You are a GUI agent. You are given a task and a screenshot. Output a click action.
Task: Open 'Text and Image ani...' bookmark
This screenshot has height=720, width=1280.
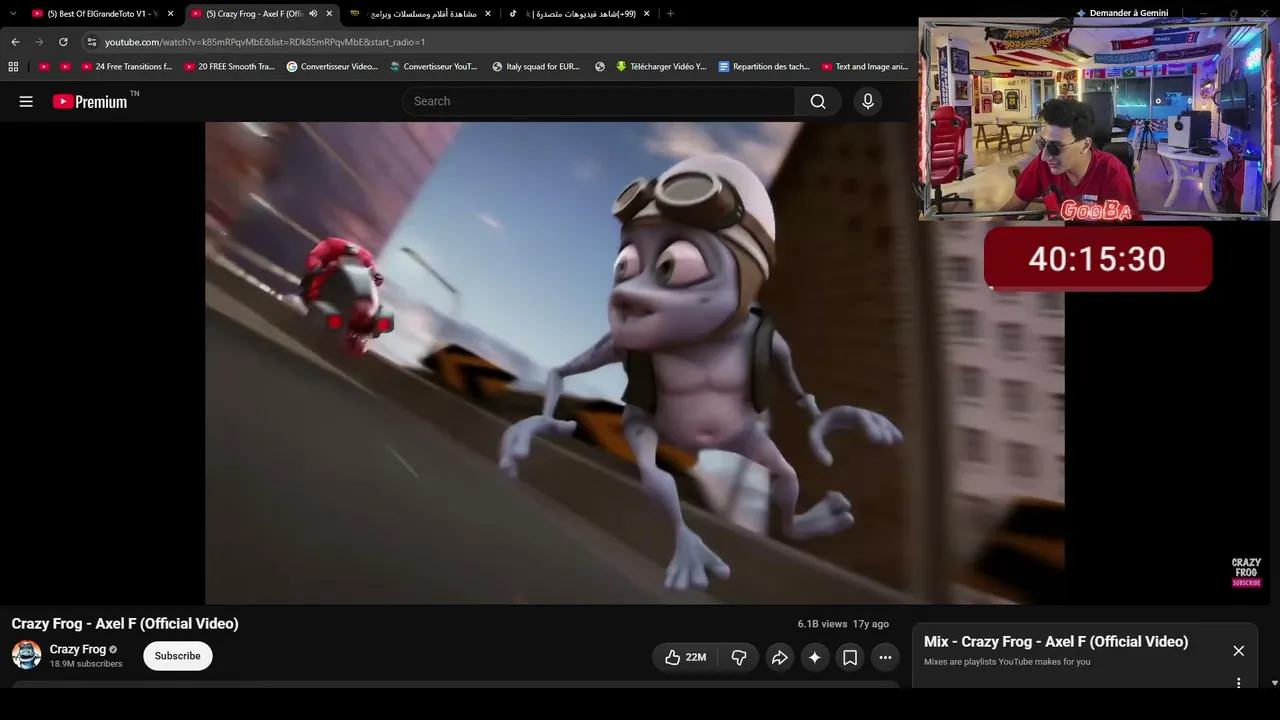pyautogui.click(x=865, y=67)
